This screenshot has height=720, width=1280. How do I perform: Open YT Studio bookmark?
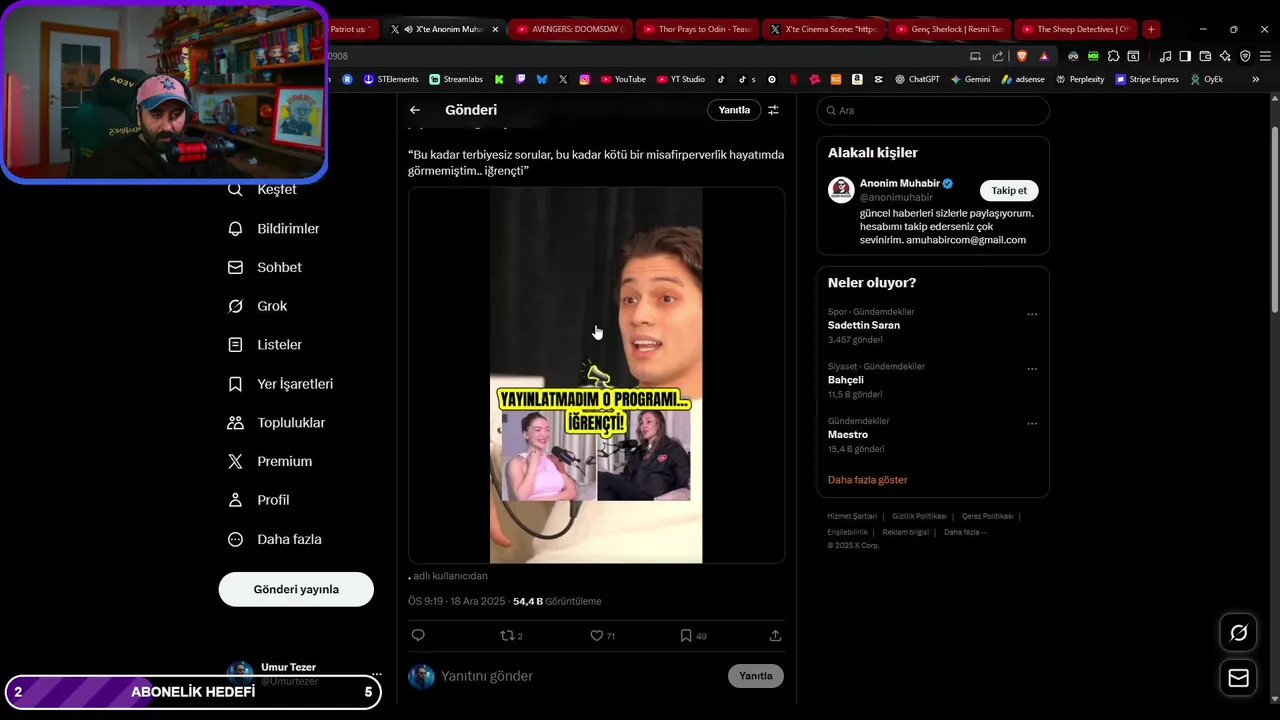680,79
